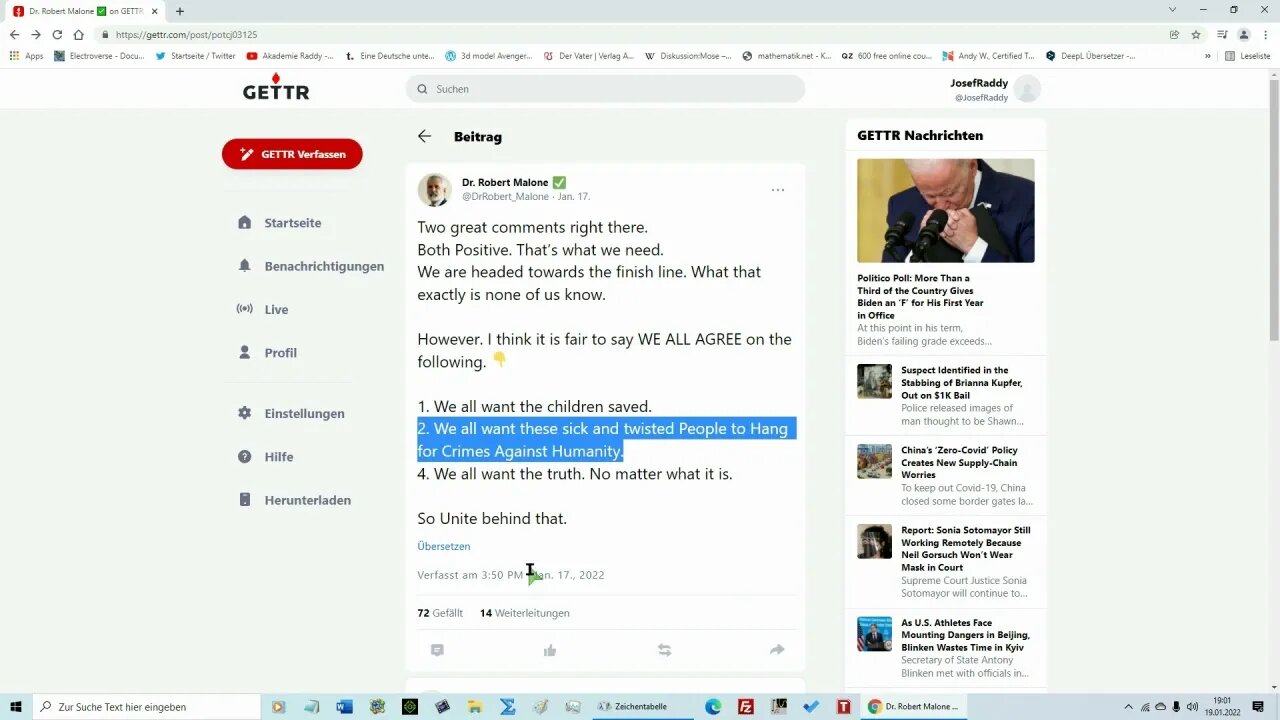The image size is (1280, 720).
Task: Click the Chrome address bar URL
Action: coord(187,35)
